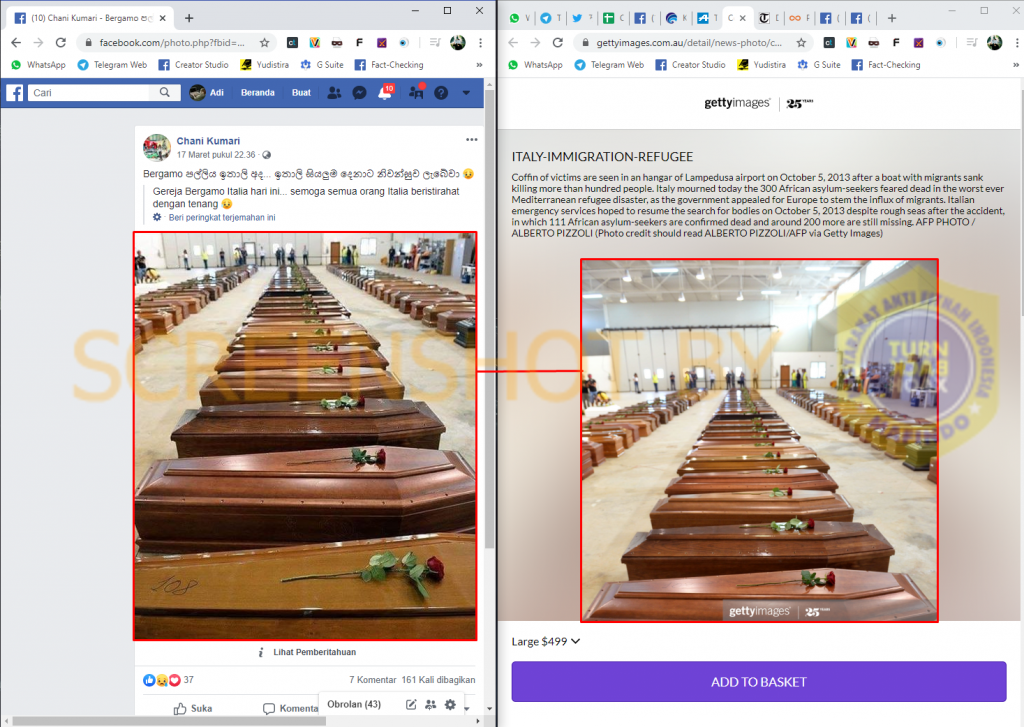This screenshot has width=1024, height=727.
Task: Switch to the T-logo Times tab in right browser
Action: pyautogui.click(x=769, y=18)
